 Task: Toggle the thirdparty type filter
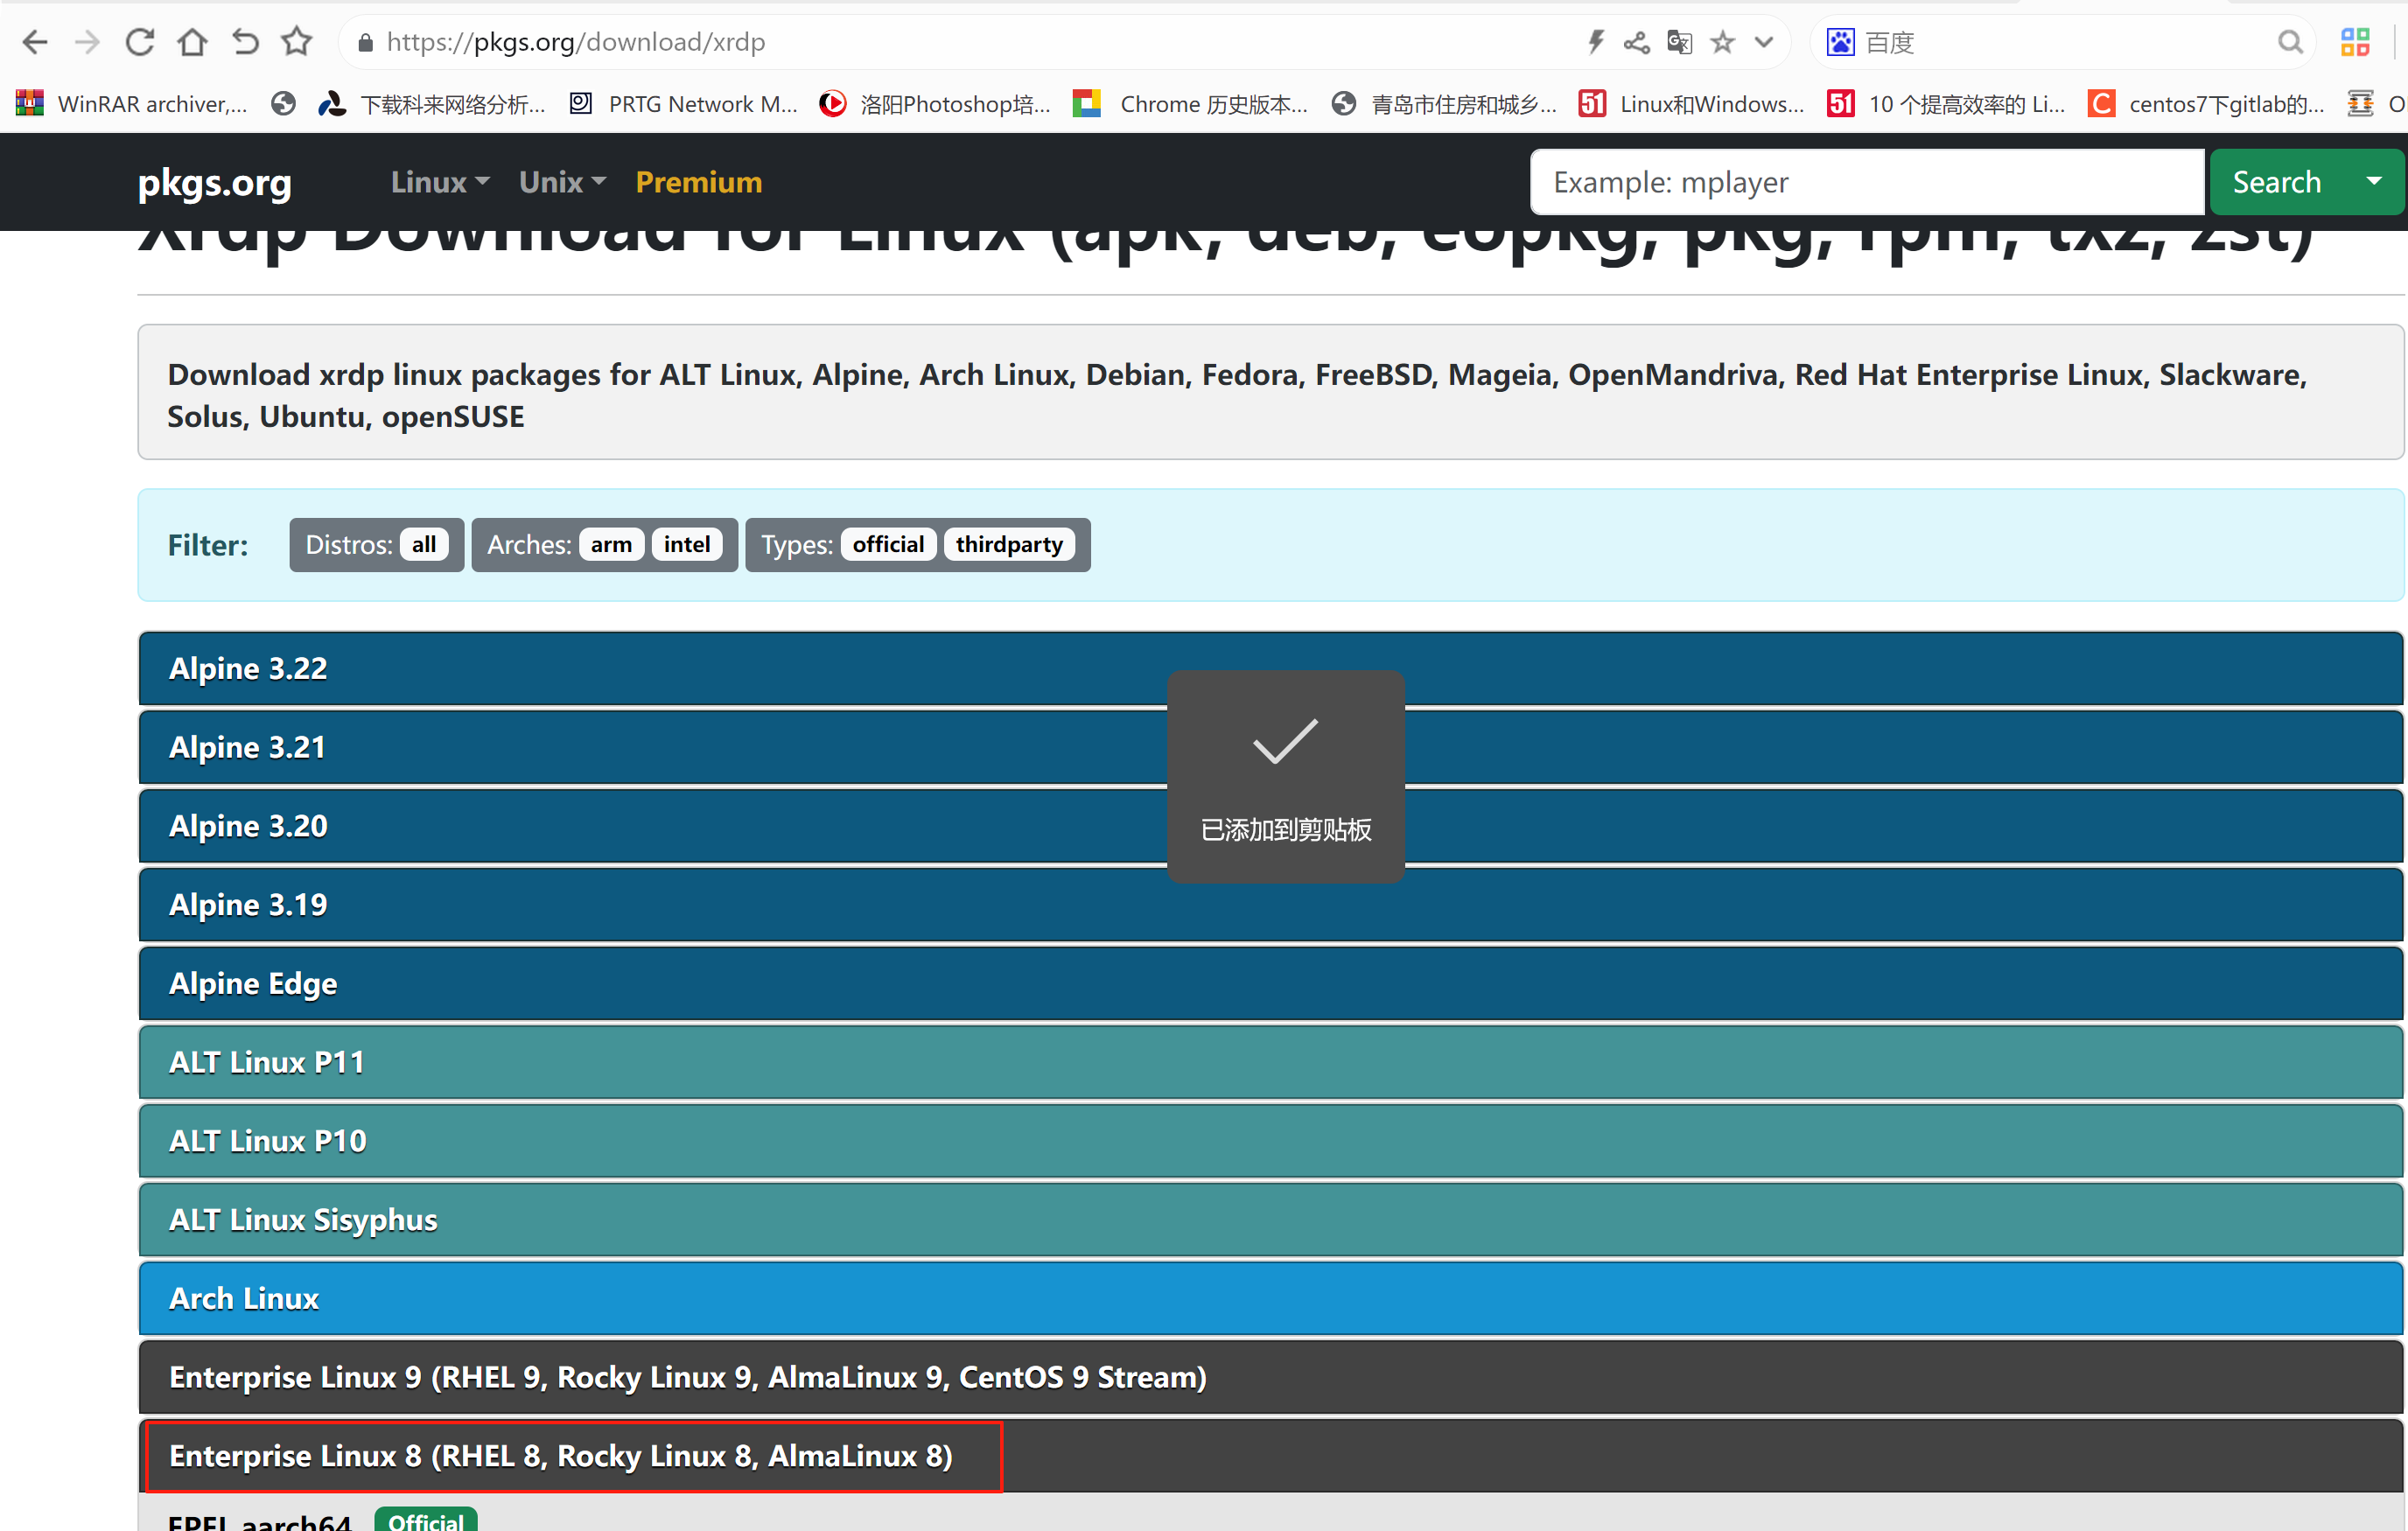coord(1009,544)
